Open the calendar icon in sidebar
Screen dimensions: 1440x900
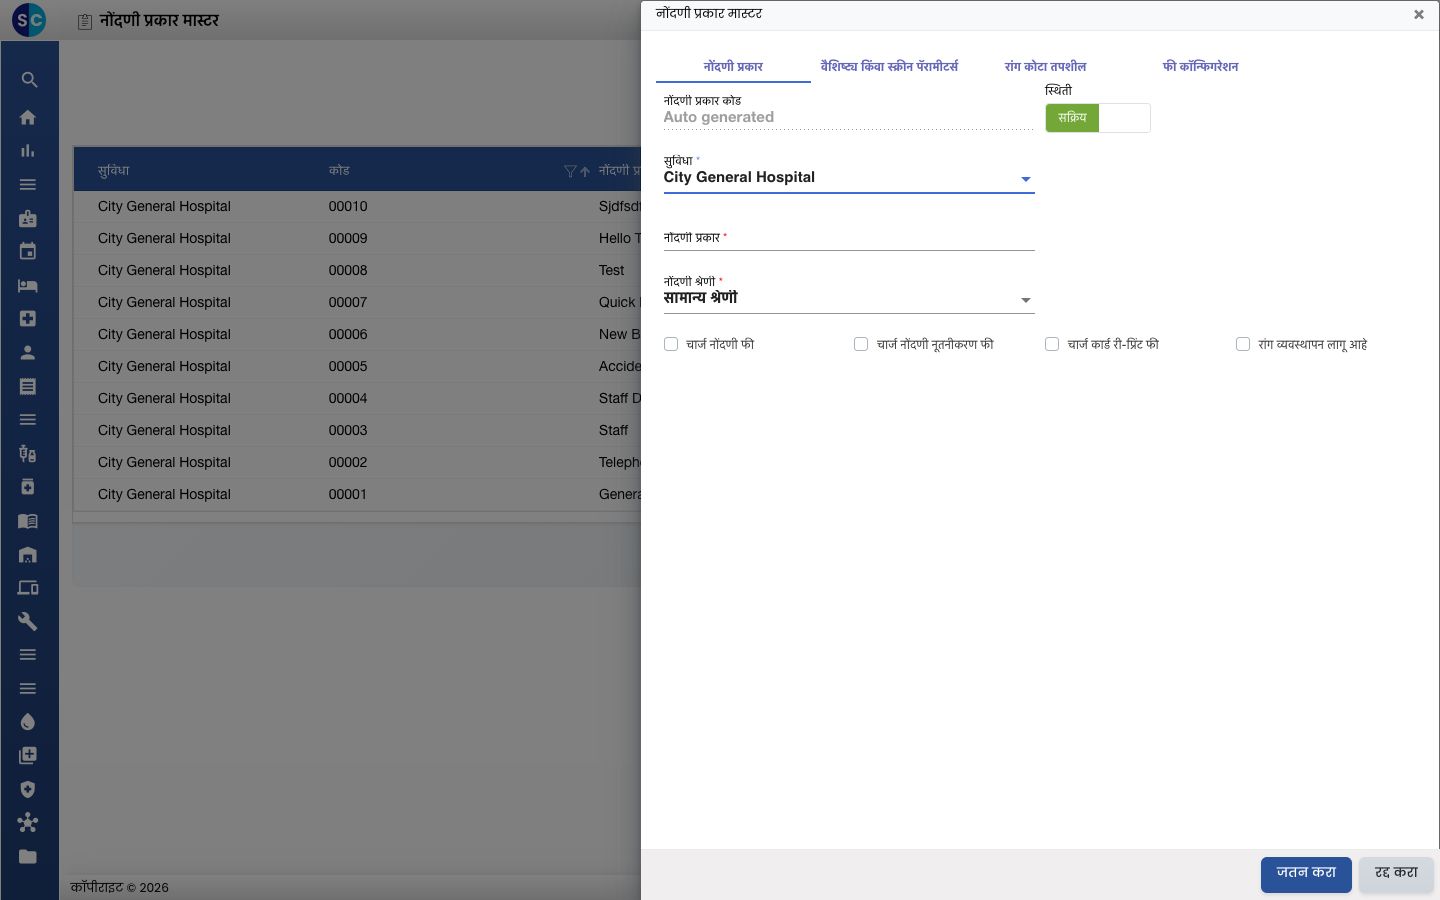[28, 251]
